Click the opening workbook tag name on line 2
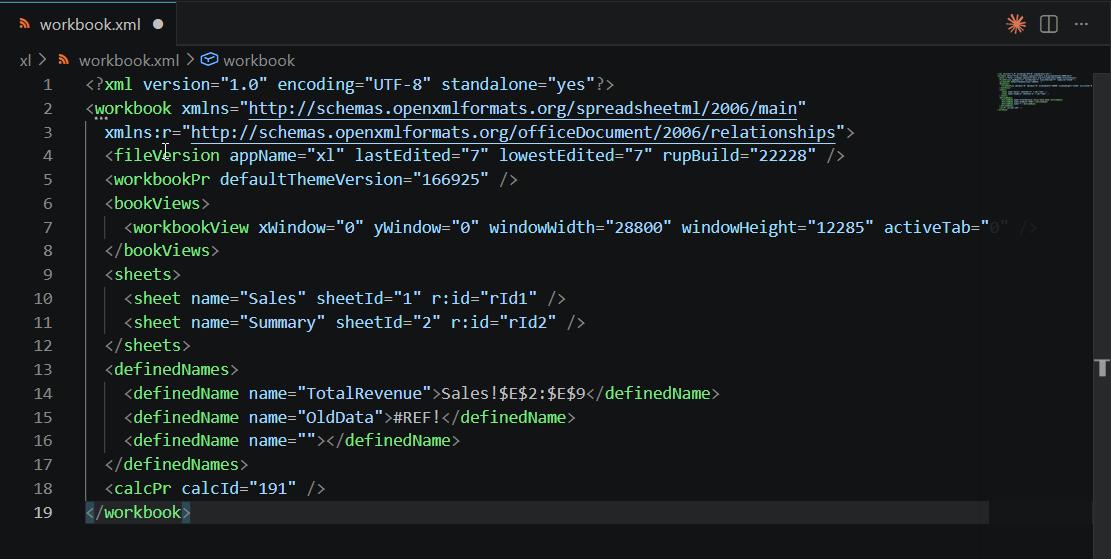1111x559 pixels. tap(133, 108)
